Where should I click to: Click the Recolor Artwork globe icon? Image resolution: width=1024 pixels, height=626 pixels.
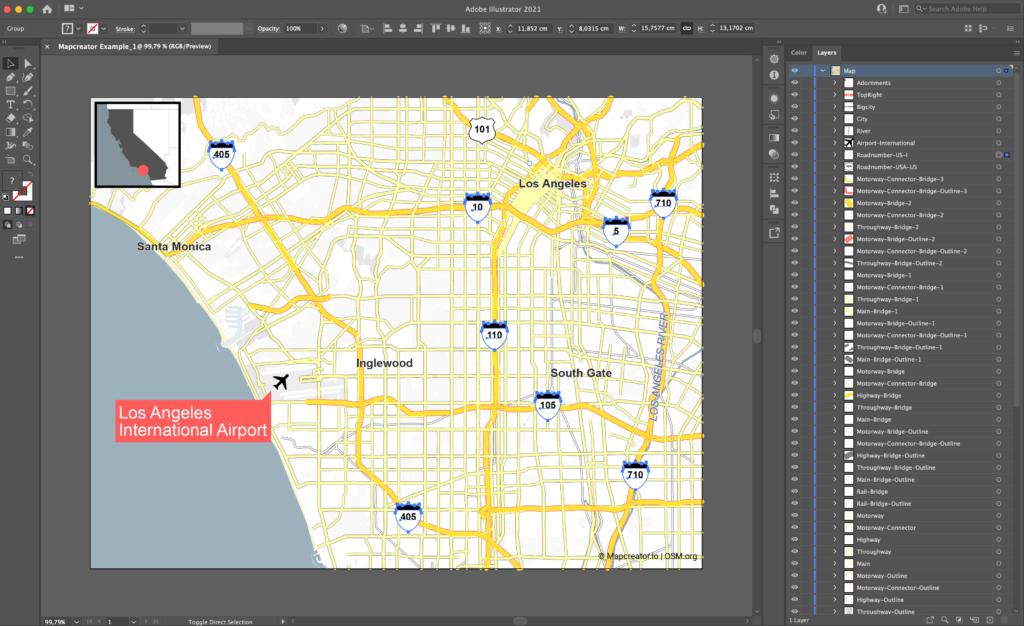(x=342, y=28)
